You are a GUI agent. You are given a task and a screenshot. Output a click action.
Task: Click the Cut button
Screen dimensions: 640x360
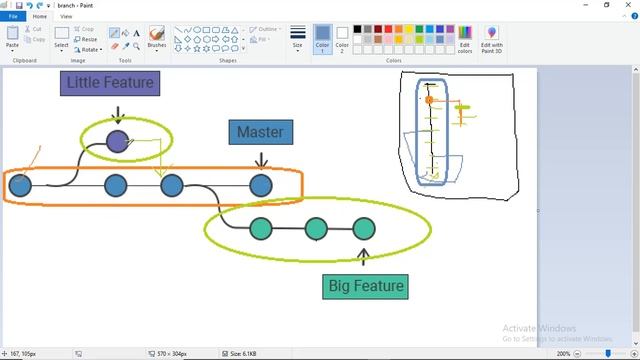tap(33, 29)
